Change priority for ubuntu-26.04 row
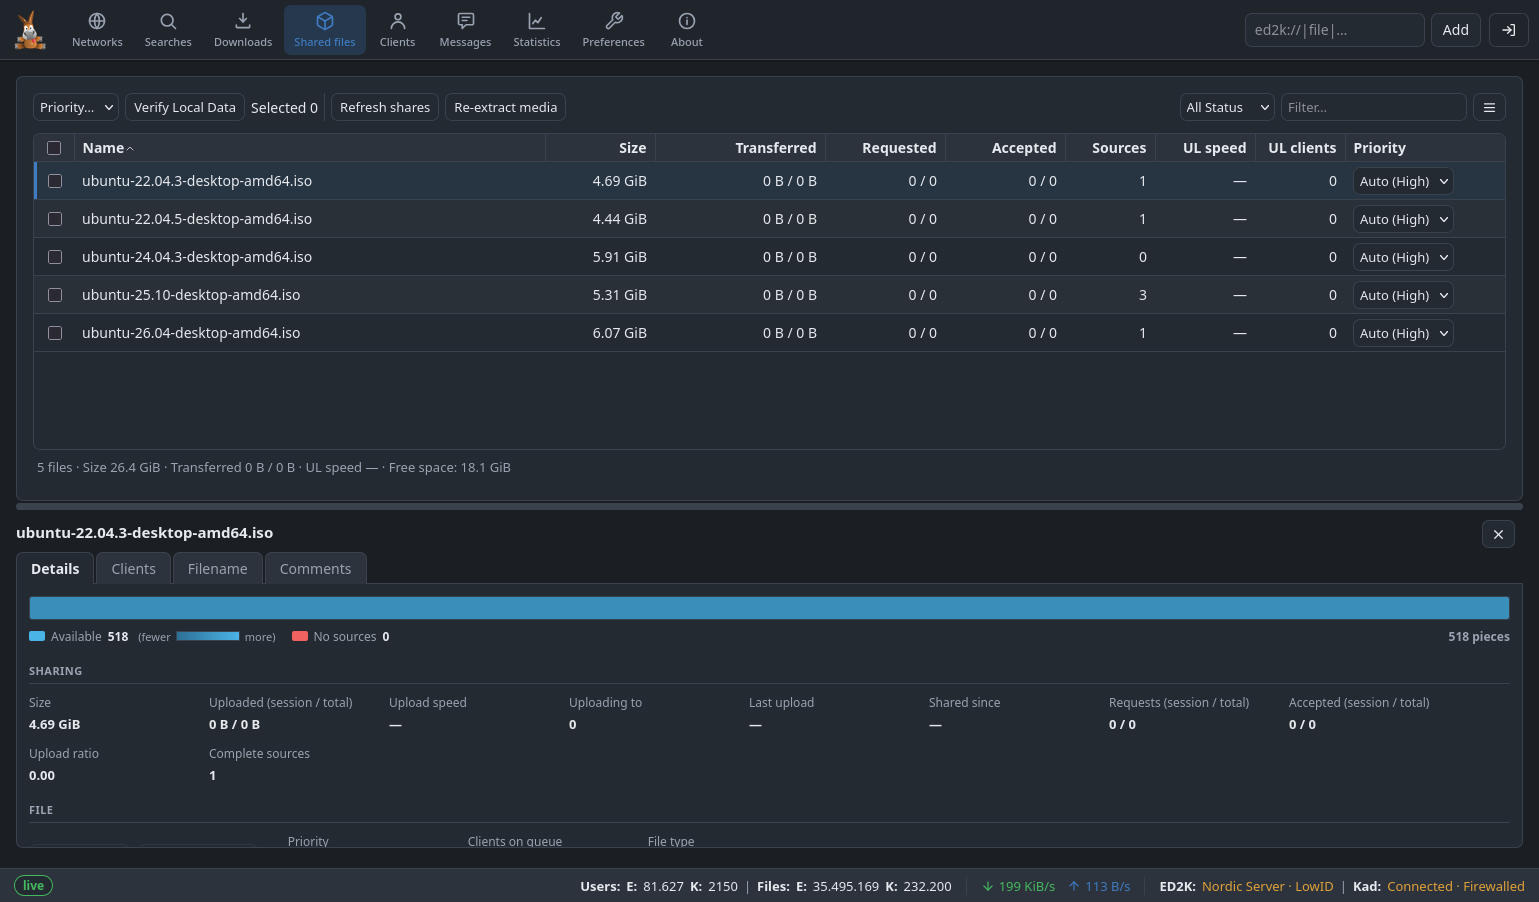Screen dimensions: 1539x902 pyautogui.click(x=1403, y=333)
